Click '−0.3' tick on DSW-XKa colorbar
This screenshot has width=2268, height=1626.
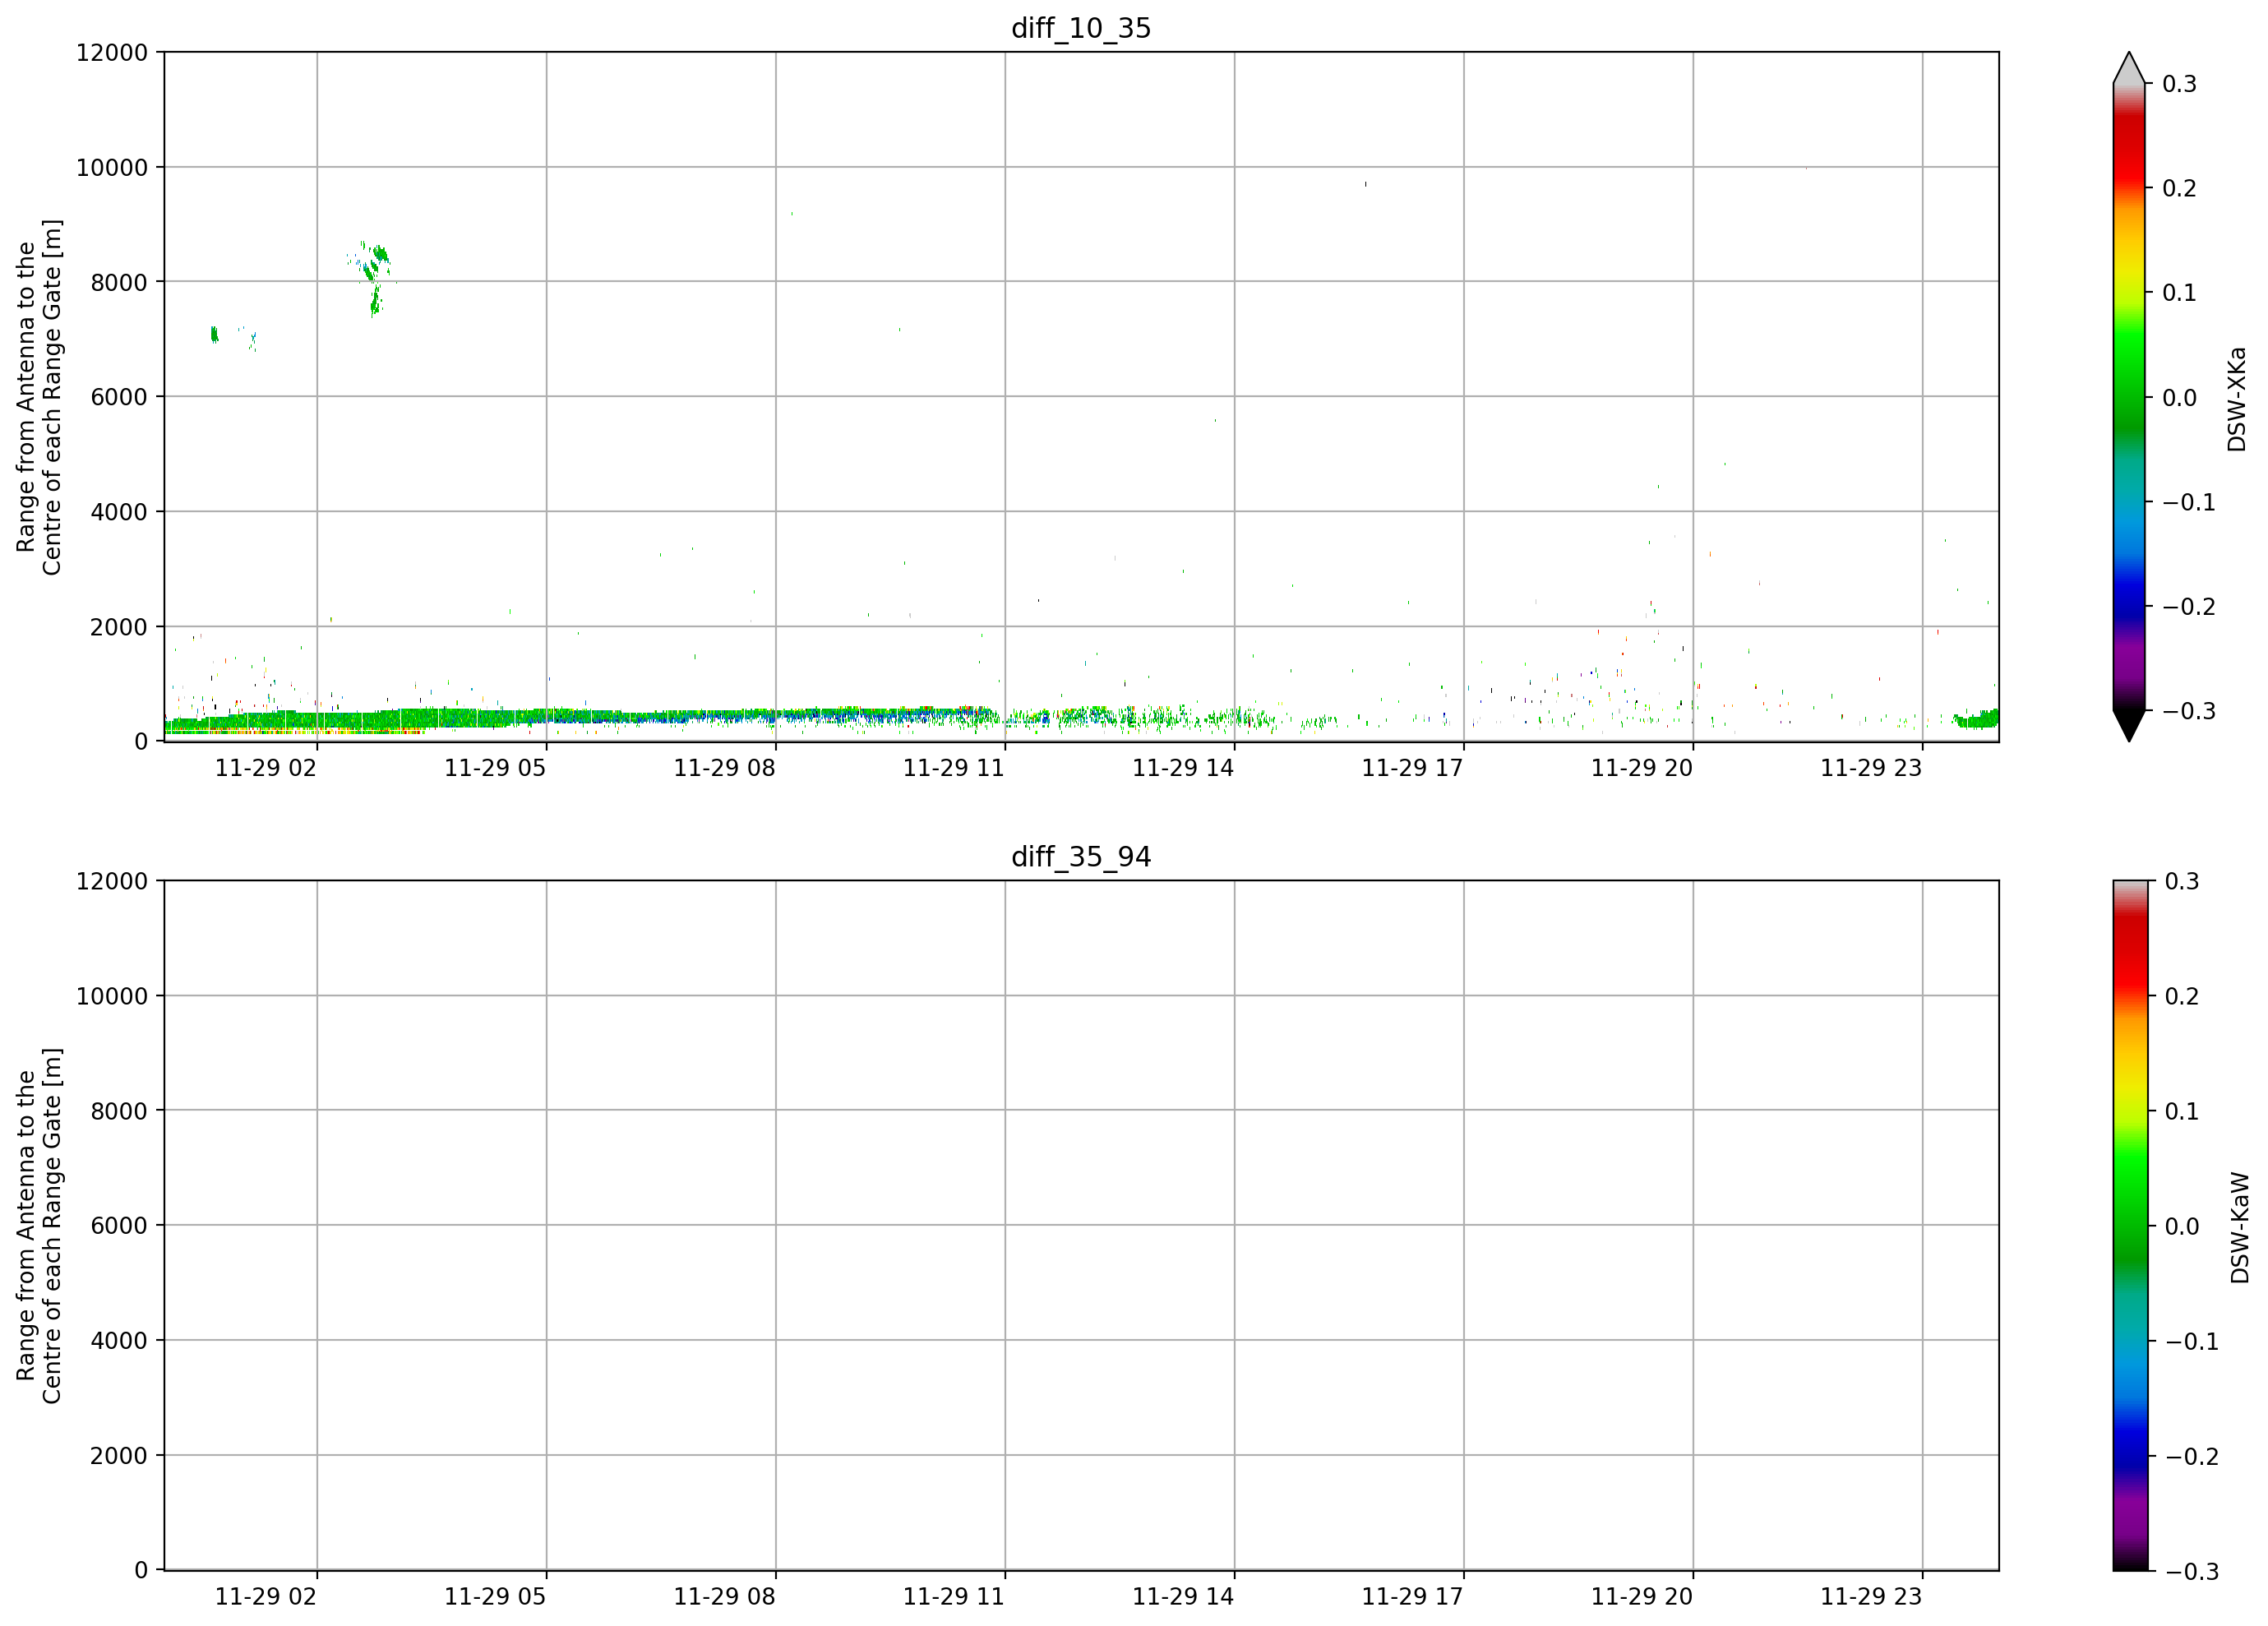point(2189,711)
